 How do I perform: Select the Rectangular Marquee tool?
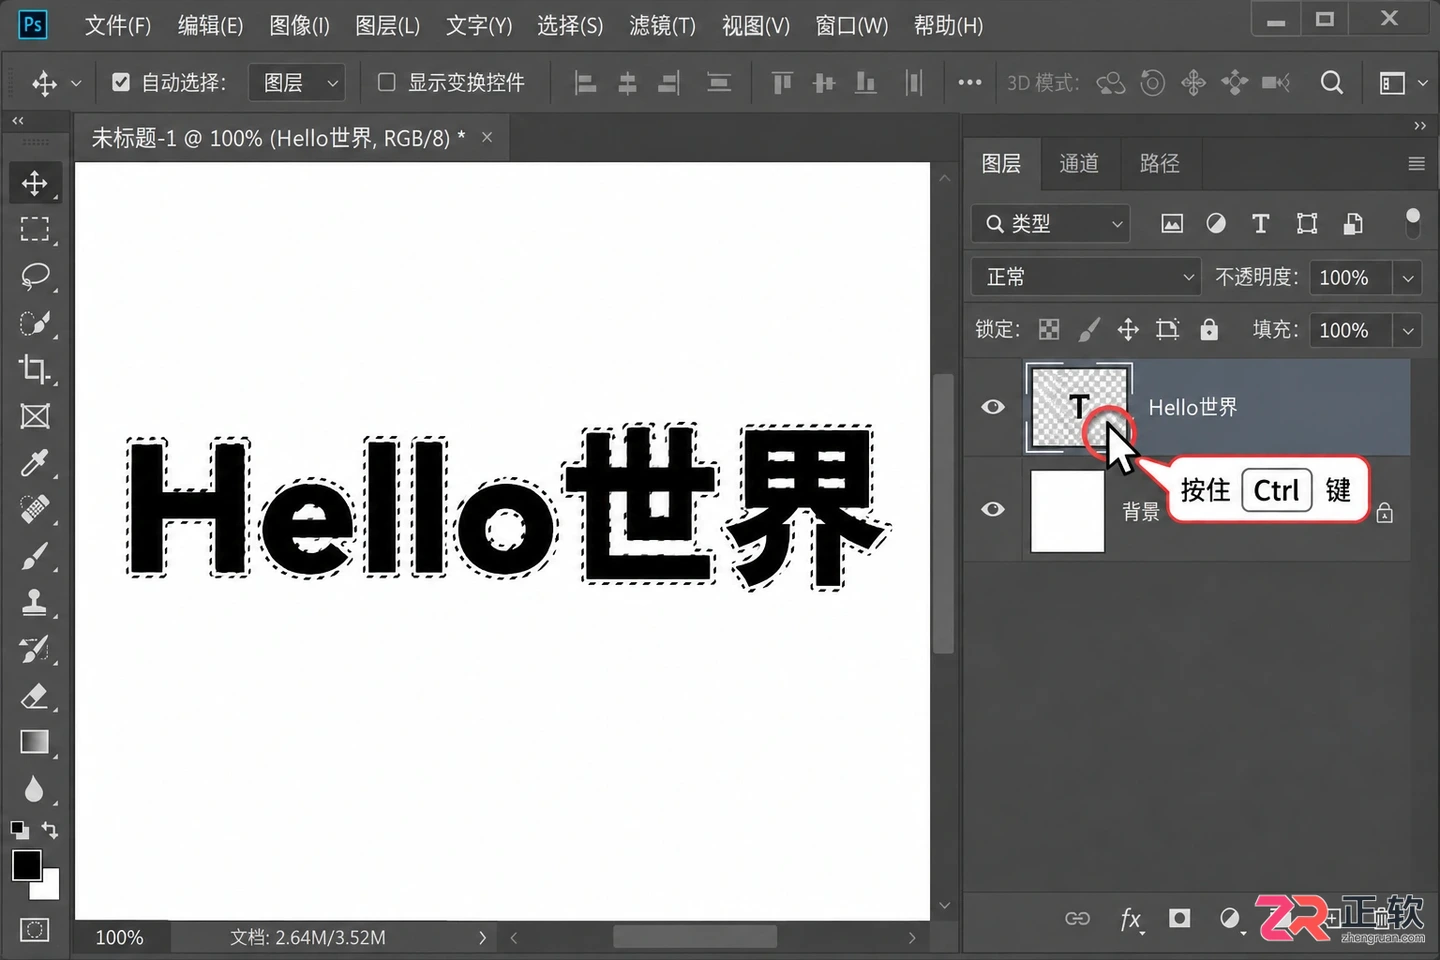[35, 229]
